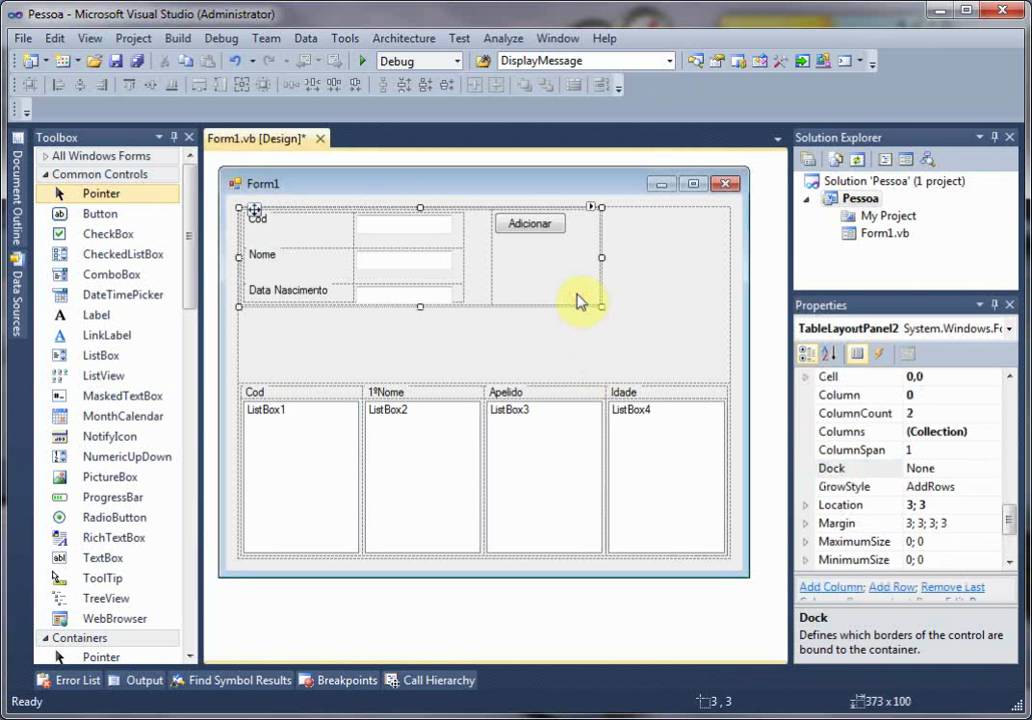This screenshot has width=1032, height=720.
Task: Select the TextBox control in Toolbox
Action: pyautogui.click(x=103, y=558)
